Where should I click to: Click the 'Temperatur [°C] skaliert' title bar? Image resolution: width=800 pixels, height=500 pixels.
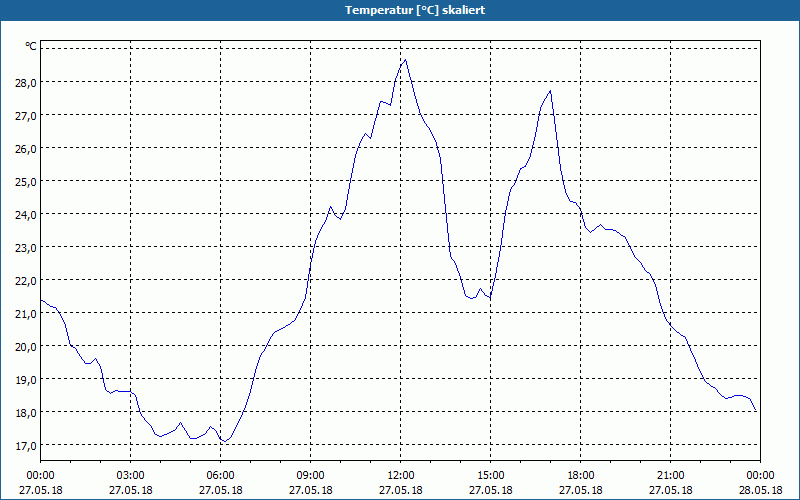click(400, 10)
